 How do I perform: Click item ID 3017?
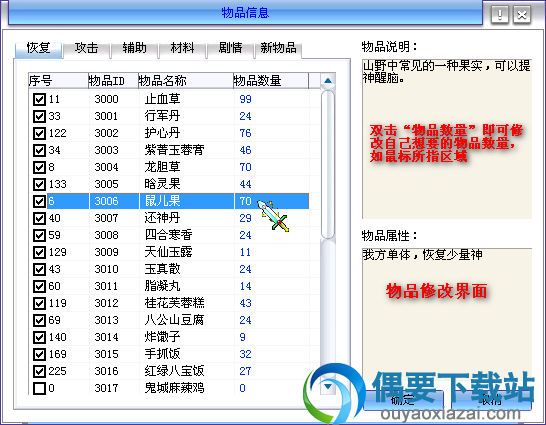107,388
